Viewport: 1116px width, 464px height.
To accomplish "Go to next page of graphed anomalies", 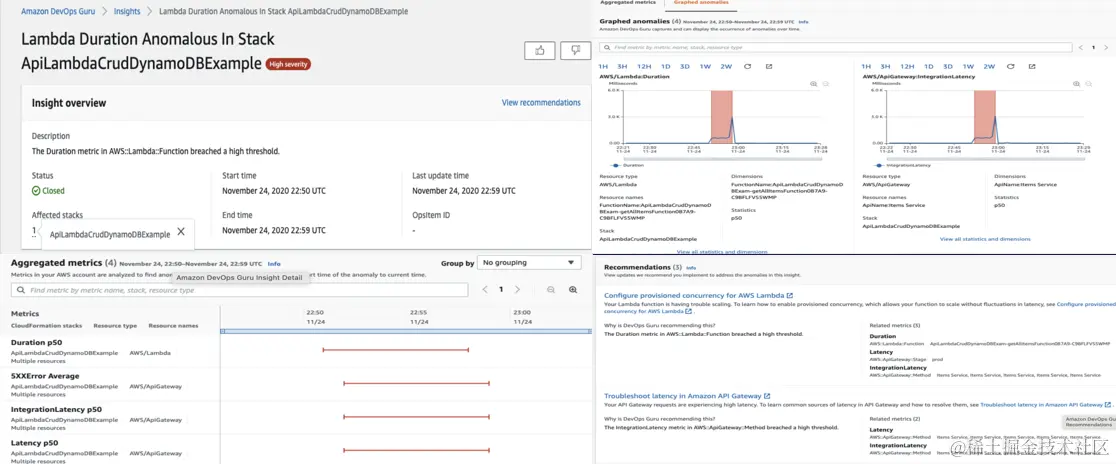I will point(1105,47).
